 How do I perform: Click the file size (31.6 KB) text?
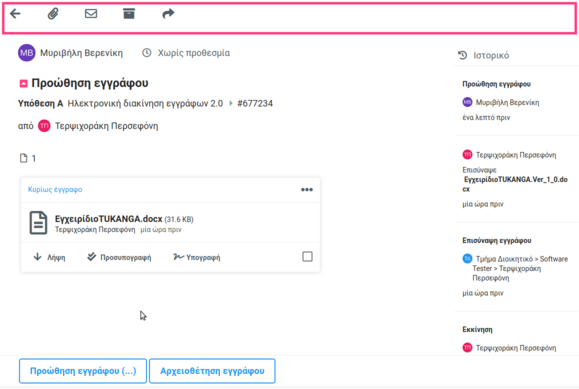click(x=179, y=219)
